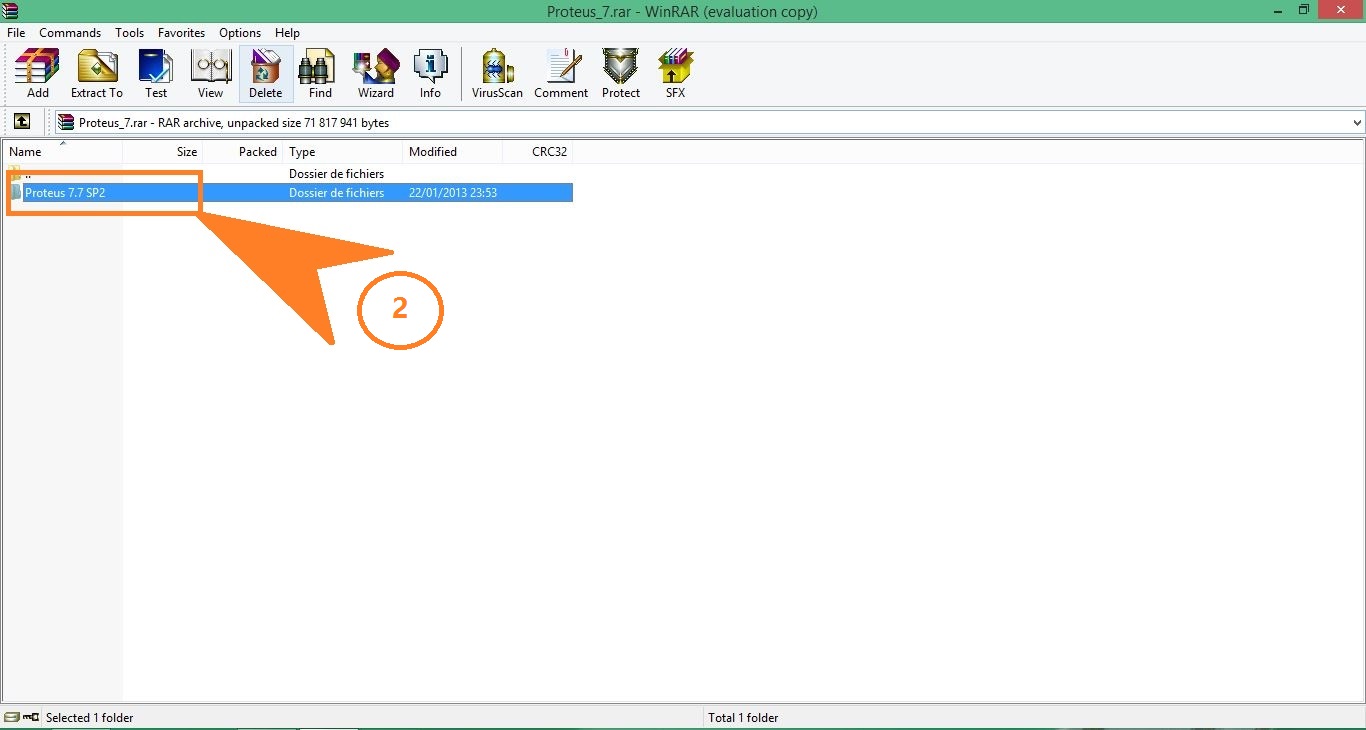Viewport: 1366px width, 730px height.
Task: Click the Proteus_7.rar path bar
Action: (x=230, y=122)
